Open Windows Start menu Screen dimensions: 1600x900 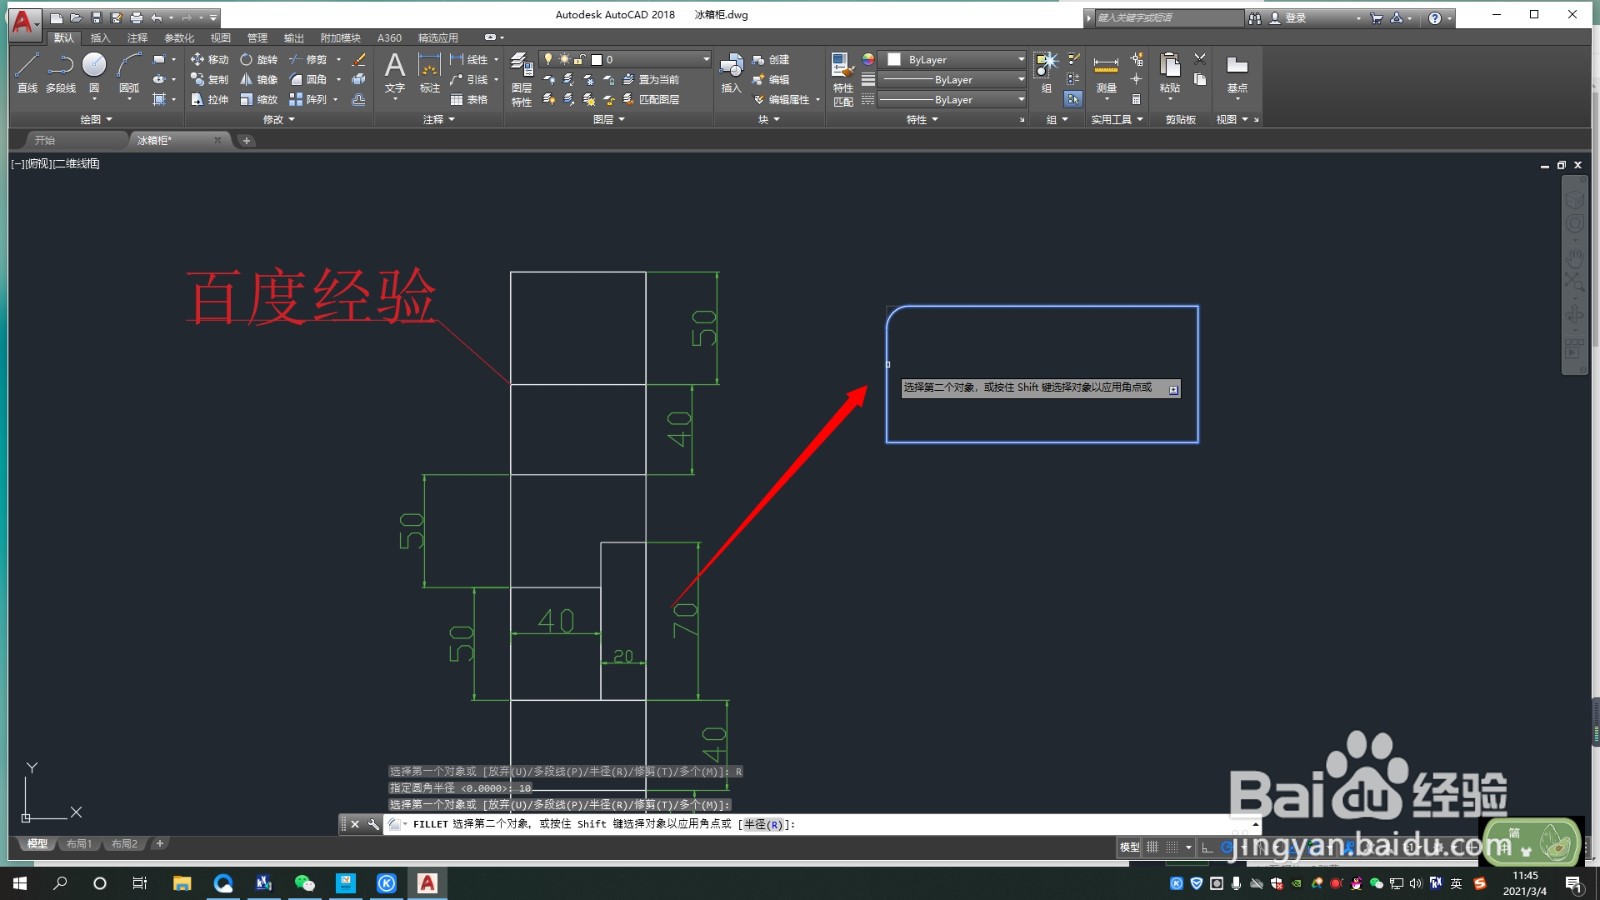coord(19,883)
